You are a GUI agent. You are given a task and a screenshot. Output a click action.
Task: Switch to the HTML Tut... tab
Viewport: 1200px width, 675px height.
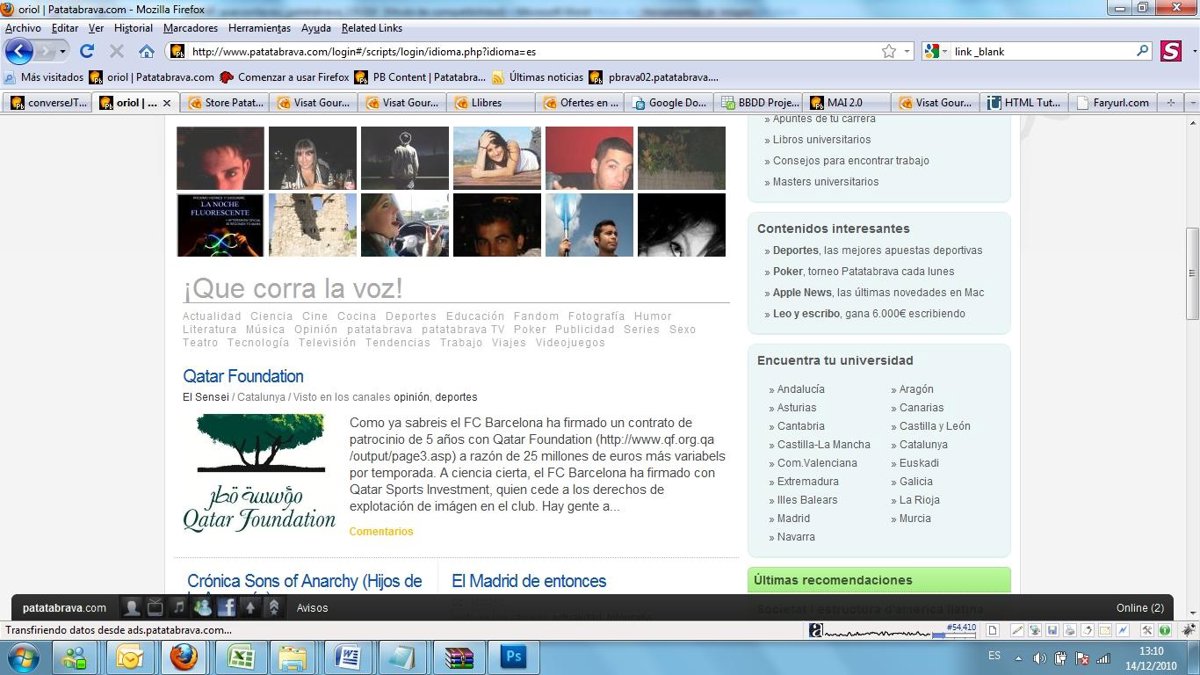1023,102
